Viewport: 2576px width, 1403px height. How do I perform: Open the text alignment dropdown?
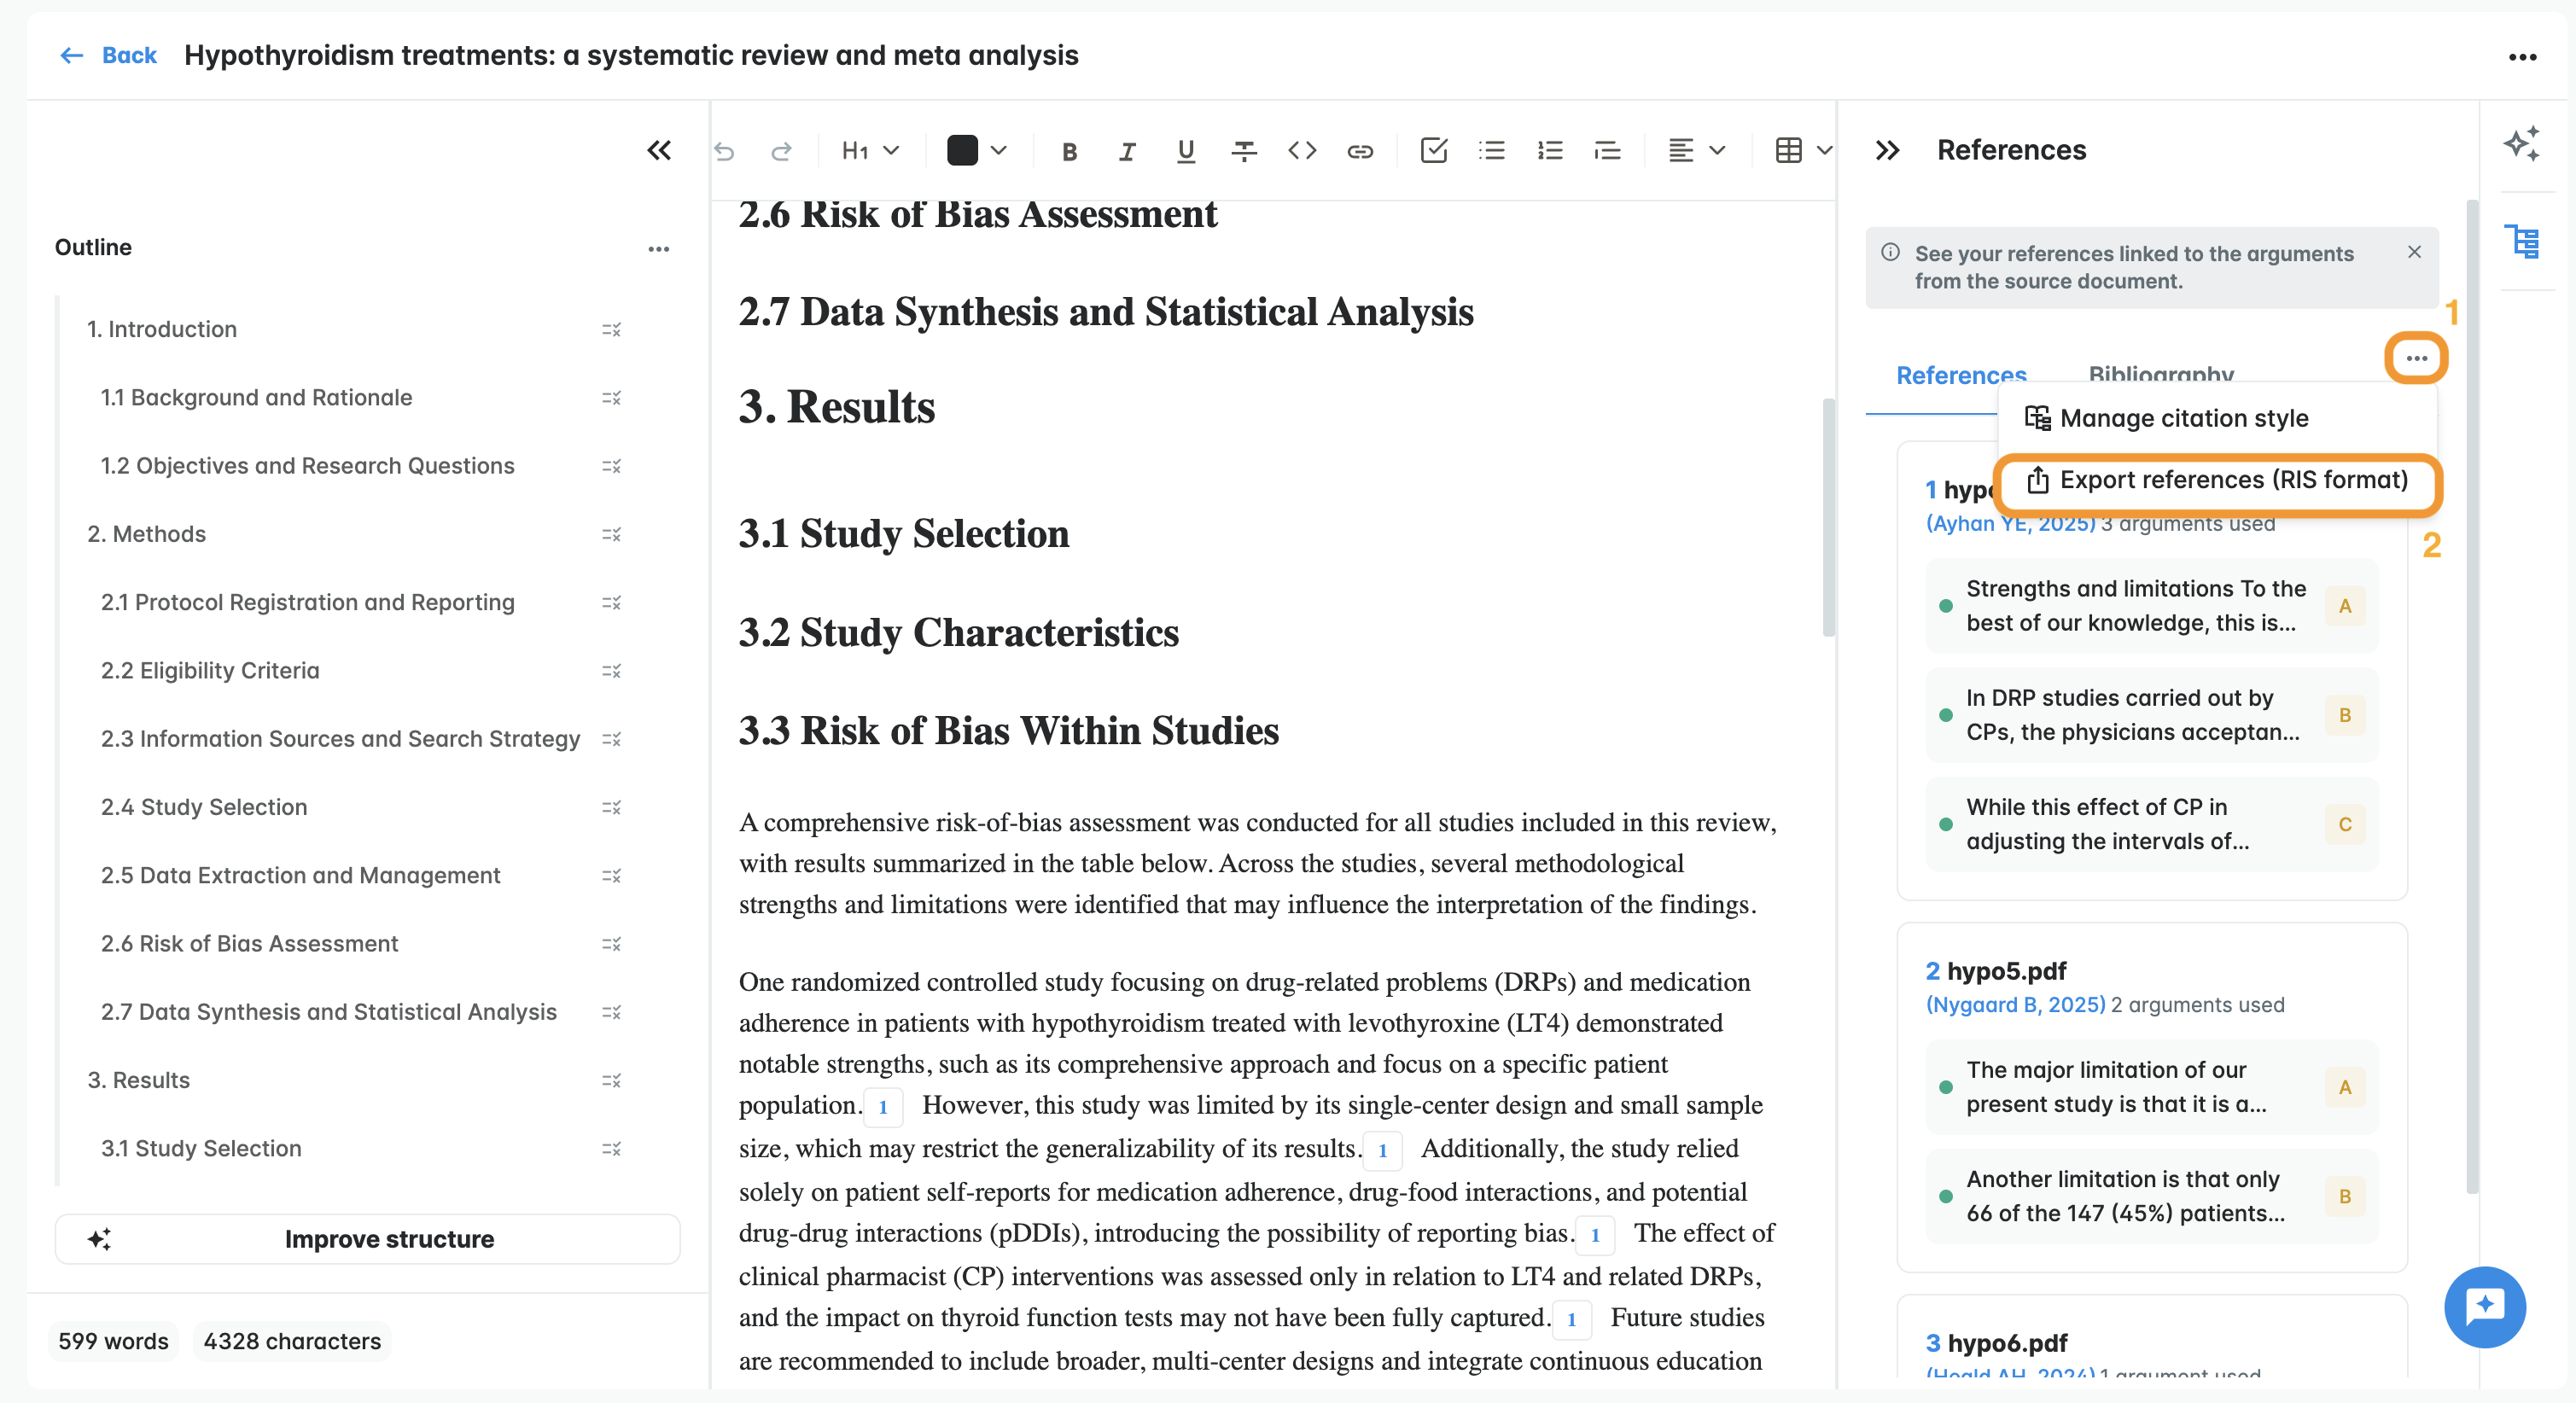(1696, 151)
